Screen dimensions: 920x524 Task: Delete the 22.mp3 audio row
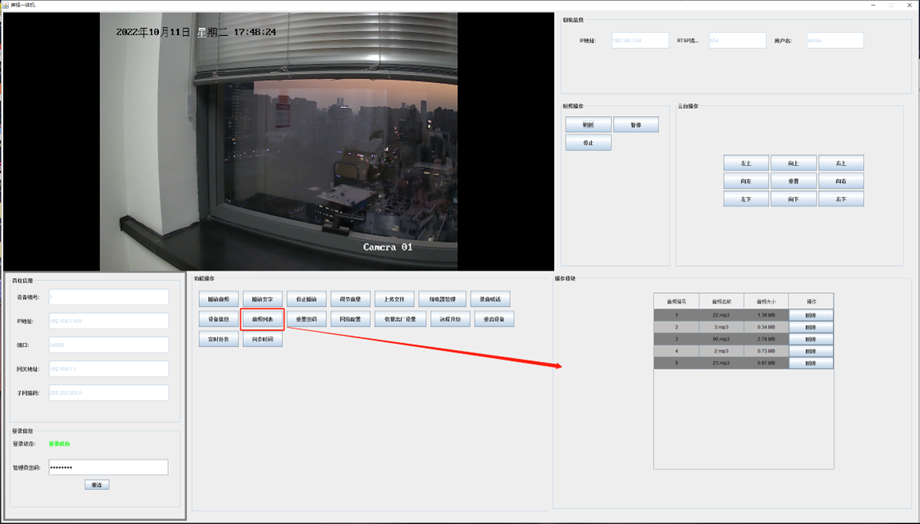point(811,315)
